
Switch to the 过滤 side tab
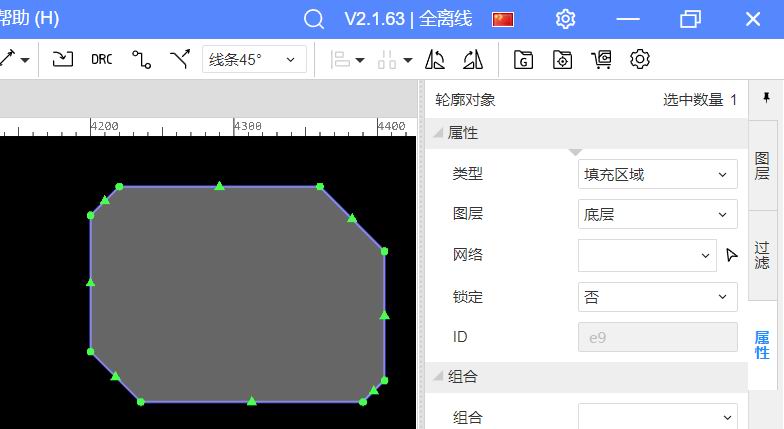point(762,256)
